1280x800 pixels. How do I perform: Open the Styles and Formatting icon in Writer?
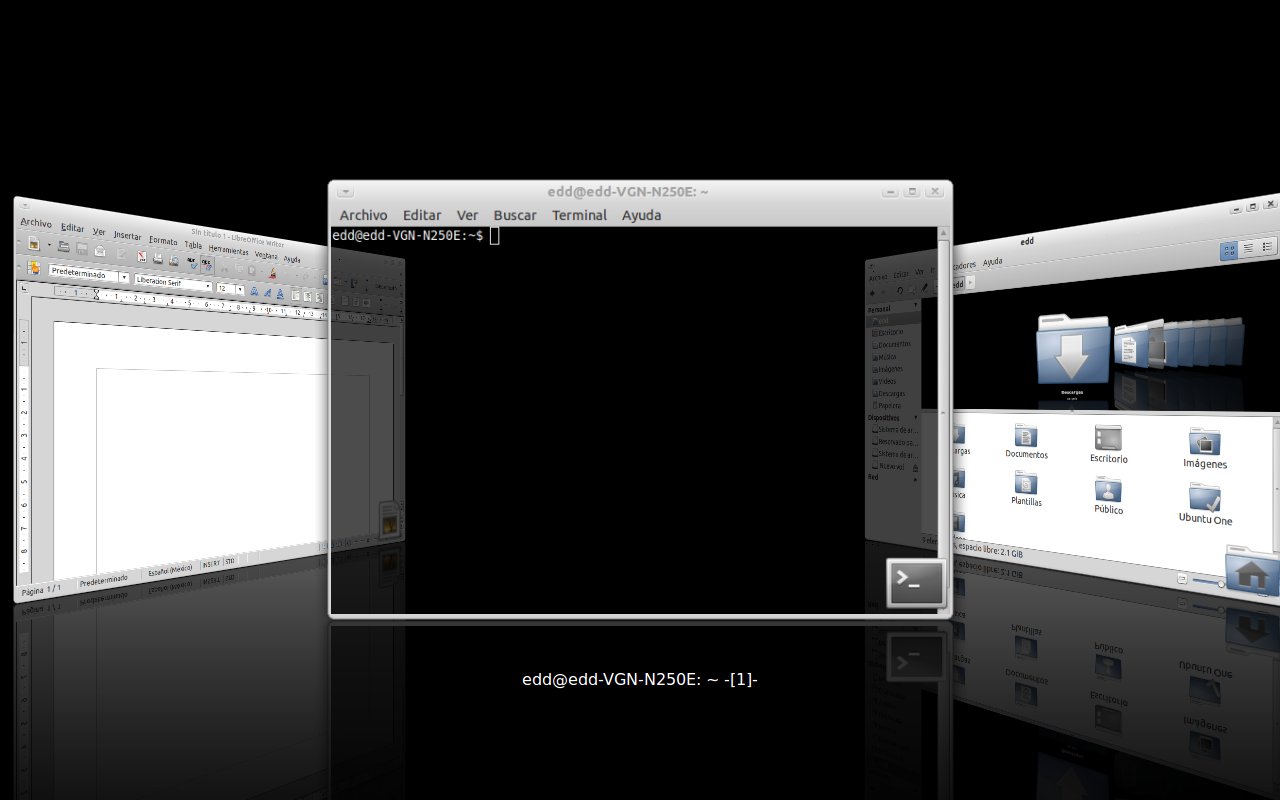tap(34, 268)
